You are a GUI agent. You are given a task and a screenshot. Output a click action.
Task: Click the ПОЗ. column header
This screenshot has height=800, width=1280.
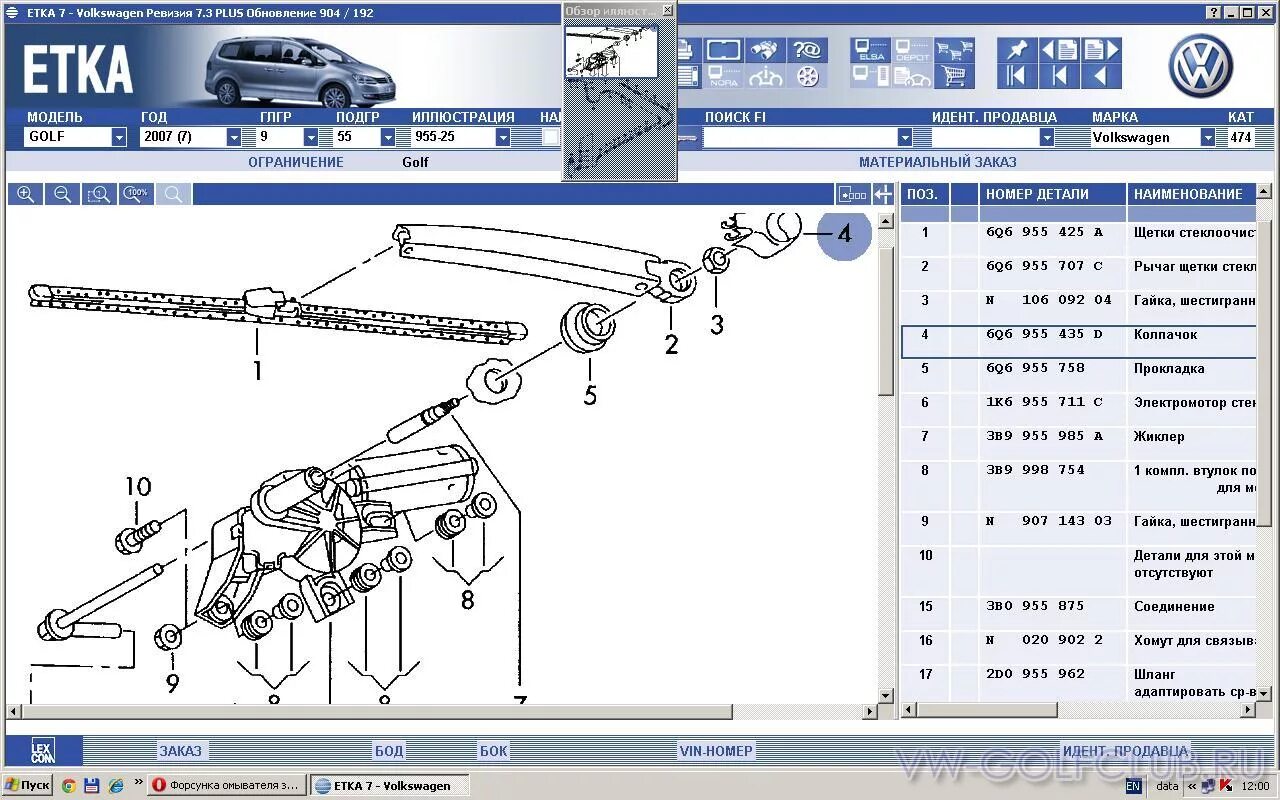(x=925, y=194)
